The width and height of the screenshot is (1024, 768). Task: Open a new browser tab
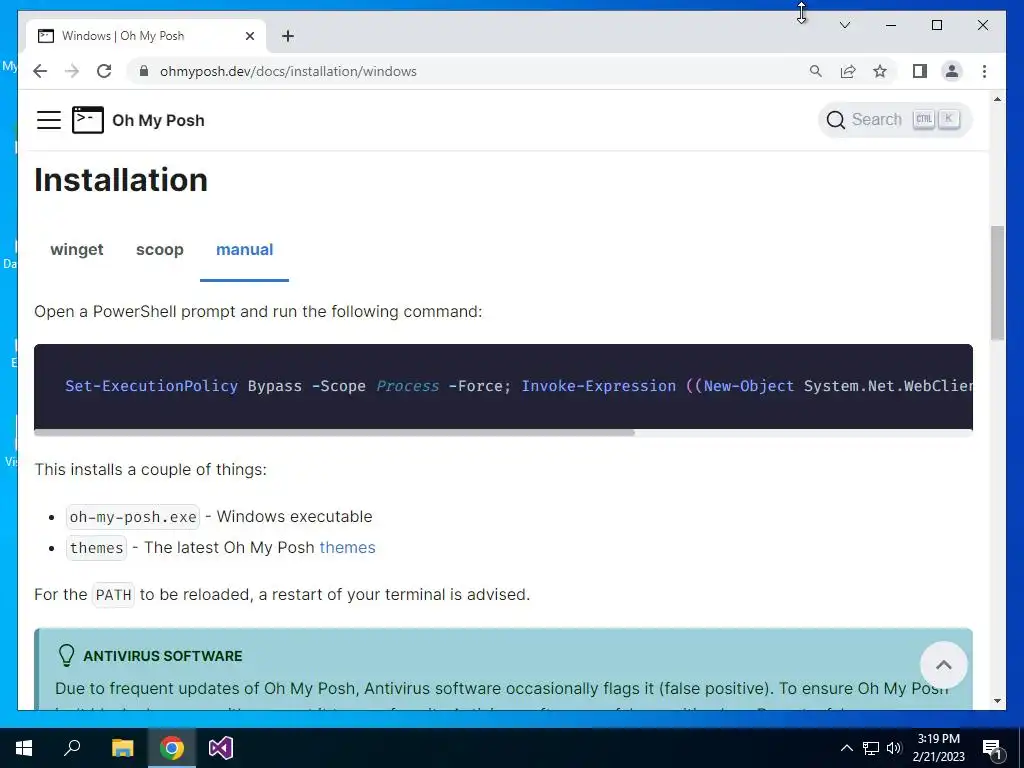(x=288, y=36)
